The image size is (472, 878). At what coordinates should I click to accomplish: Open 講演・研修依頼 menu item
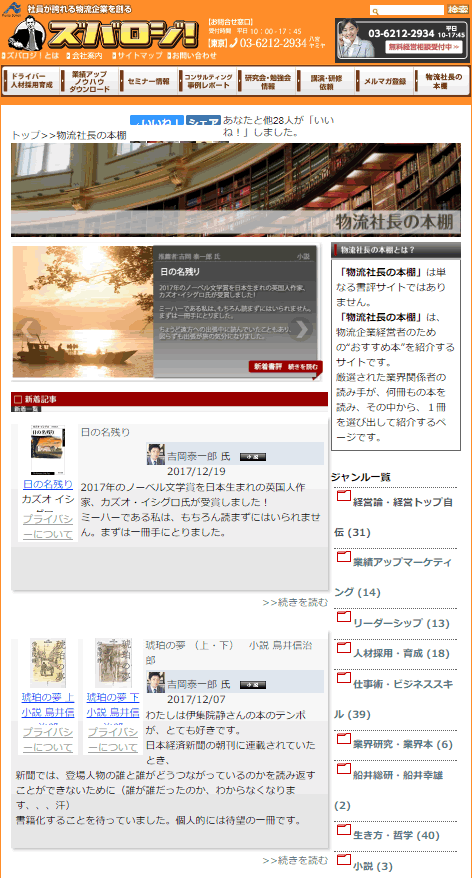[325, 81]
